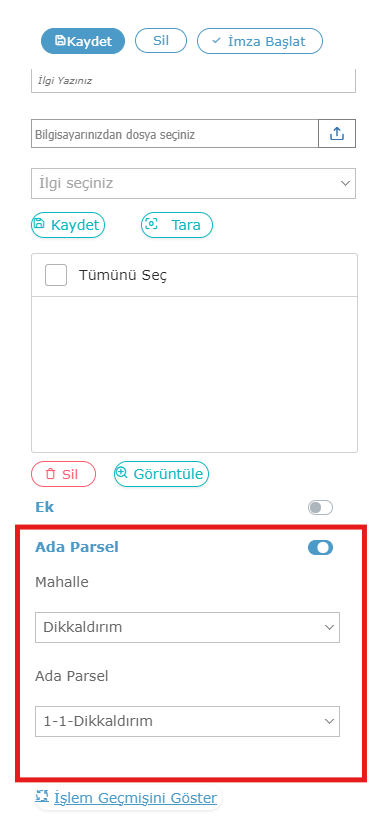Click the Bilgisayarınızdan dosya seçiniz field
This screenshot has width=384, height=821.
click(175, 134)
